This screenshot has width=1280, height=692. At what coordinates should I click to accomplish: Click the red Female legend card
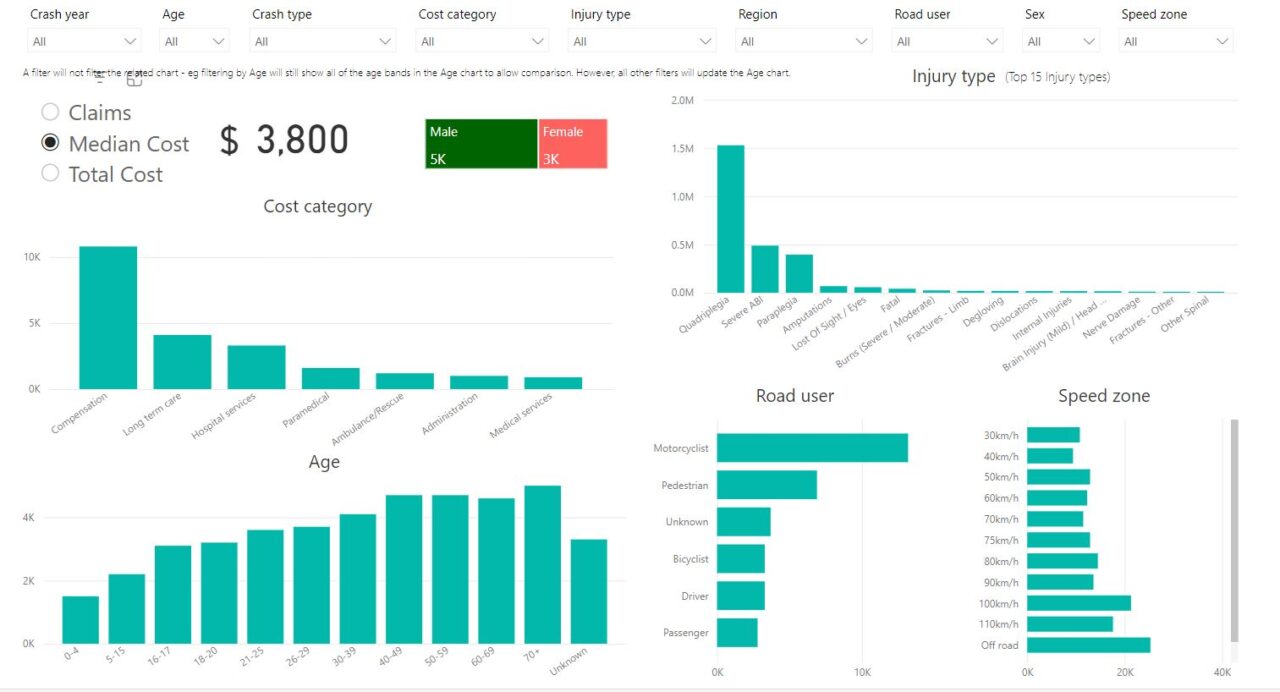573,142
